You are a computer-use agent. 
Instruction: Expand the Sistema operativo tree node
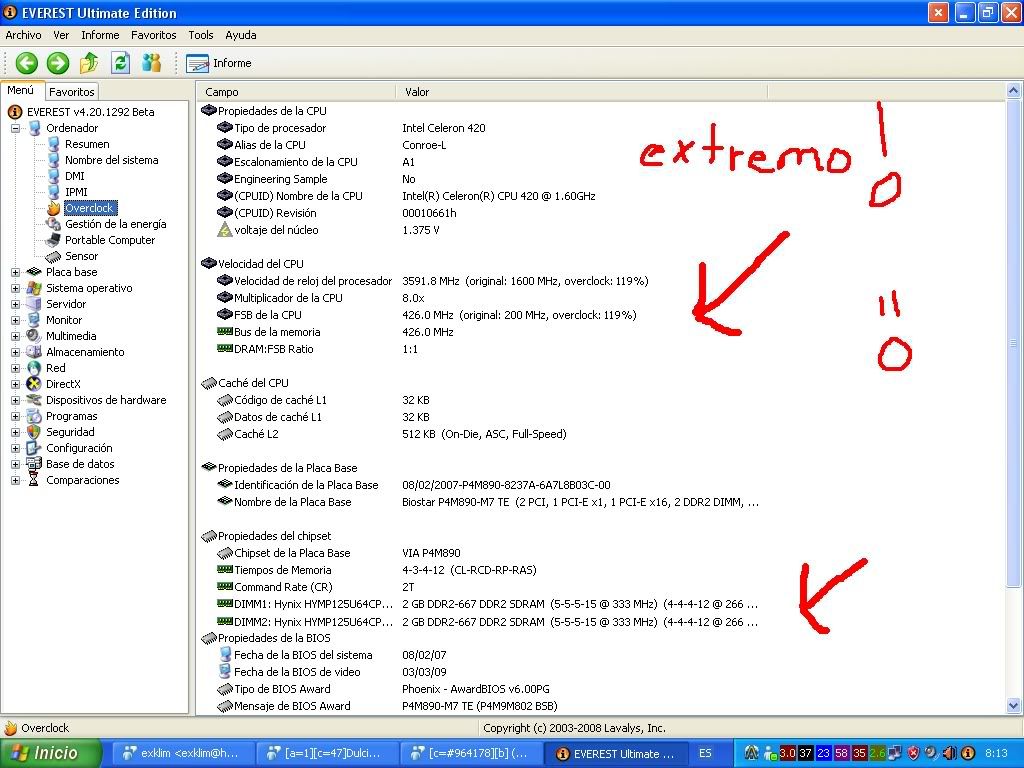[x=16, y=288]
